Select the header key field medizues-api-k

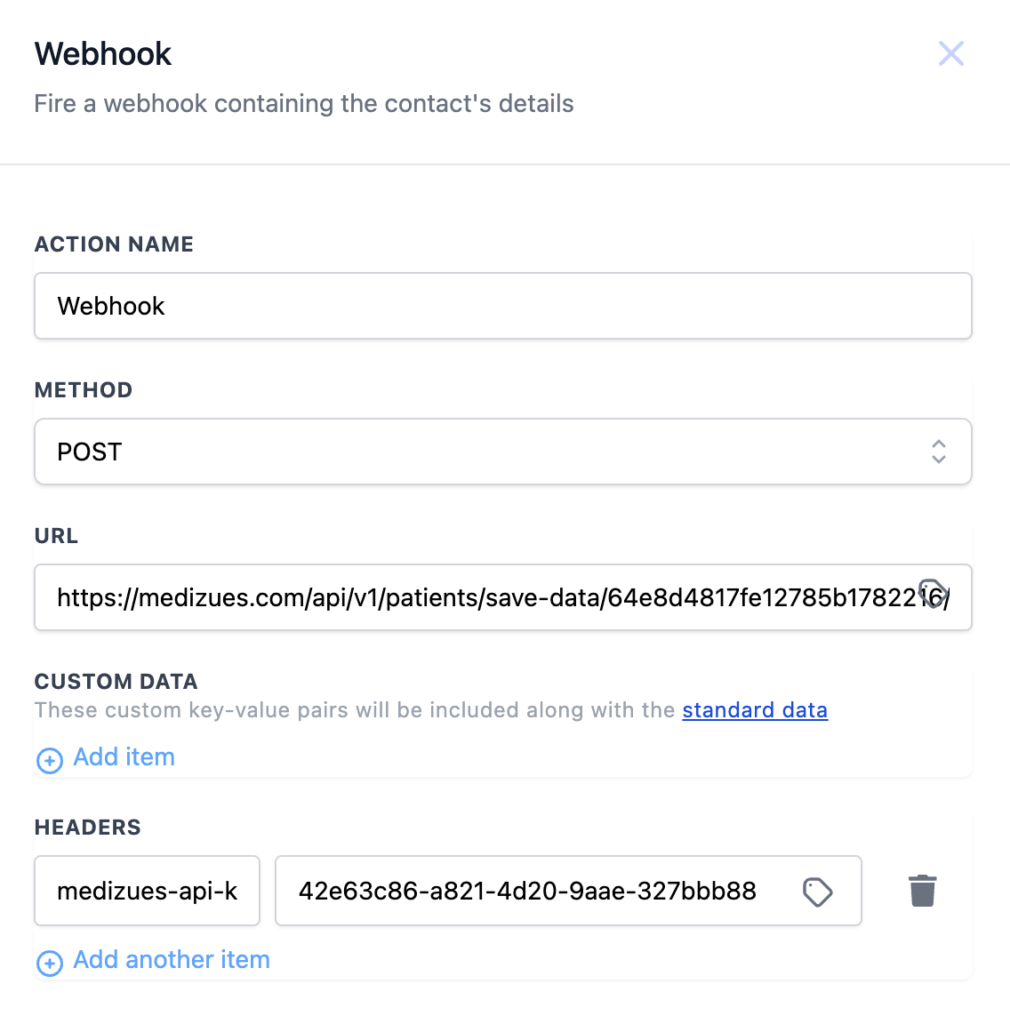[x=147, y=890]
